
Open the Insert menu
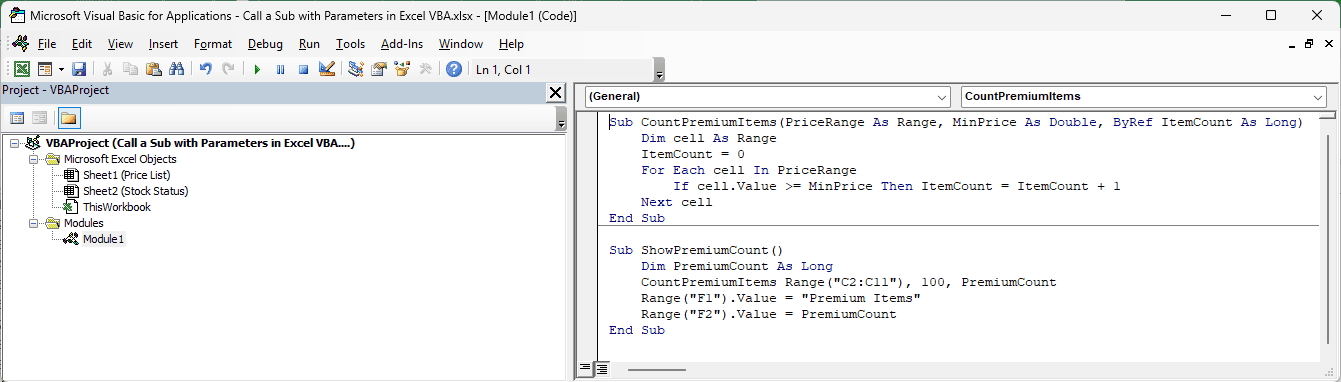(x=164, y=44)
